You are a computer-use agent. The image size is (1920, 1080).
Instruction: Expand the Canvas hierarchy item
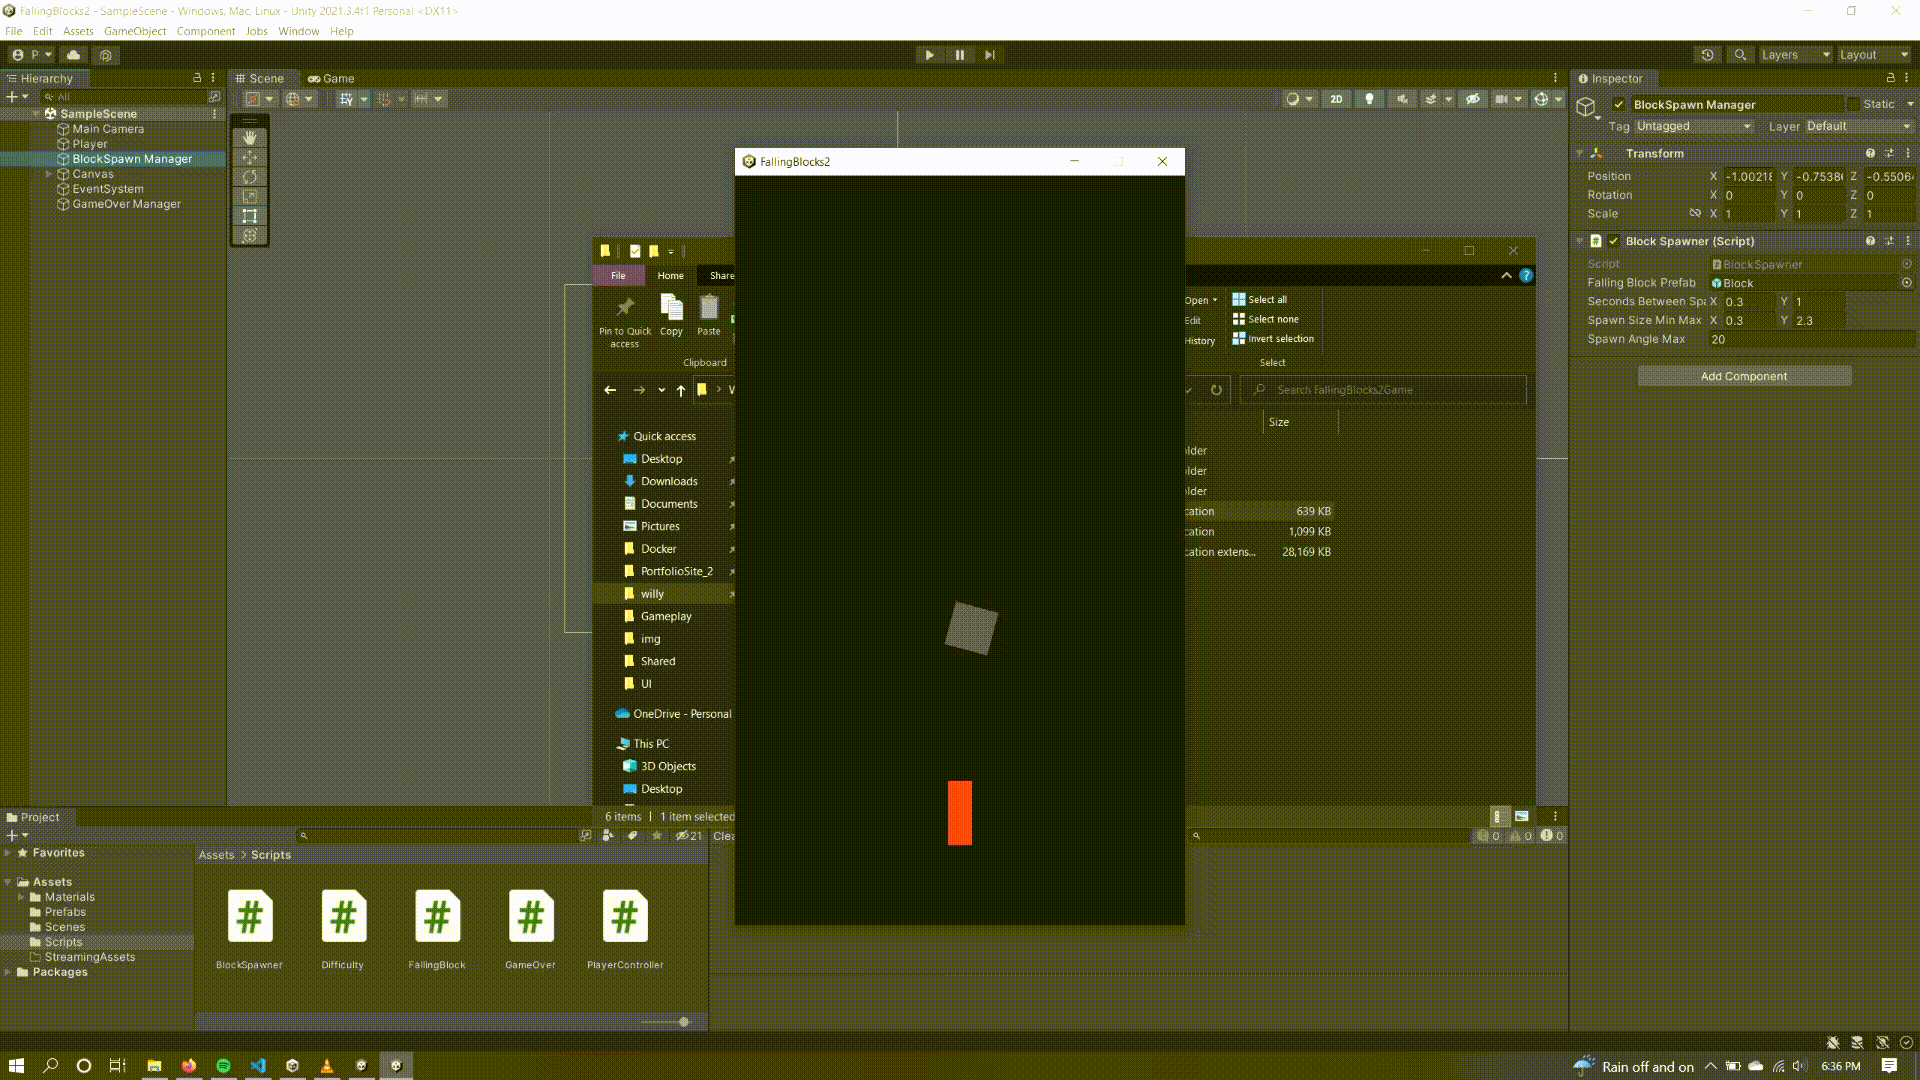point(49,174)
